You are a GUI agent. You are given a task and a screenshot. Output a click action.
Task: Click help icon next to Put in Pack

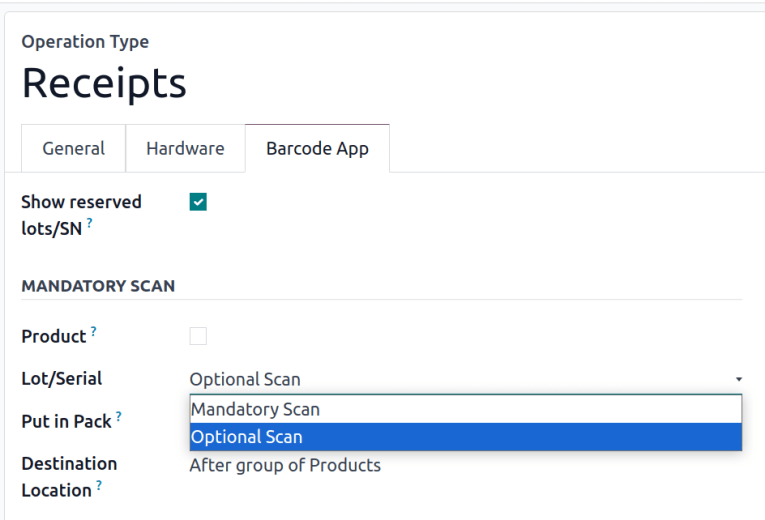pyautogui.click(x=119, y=416)
